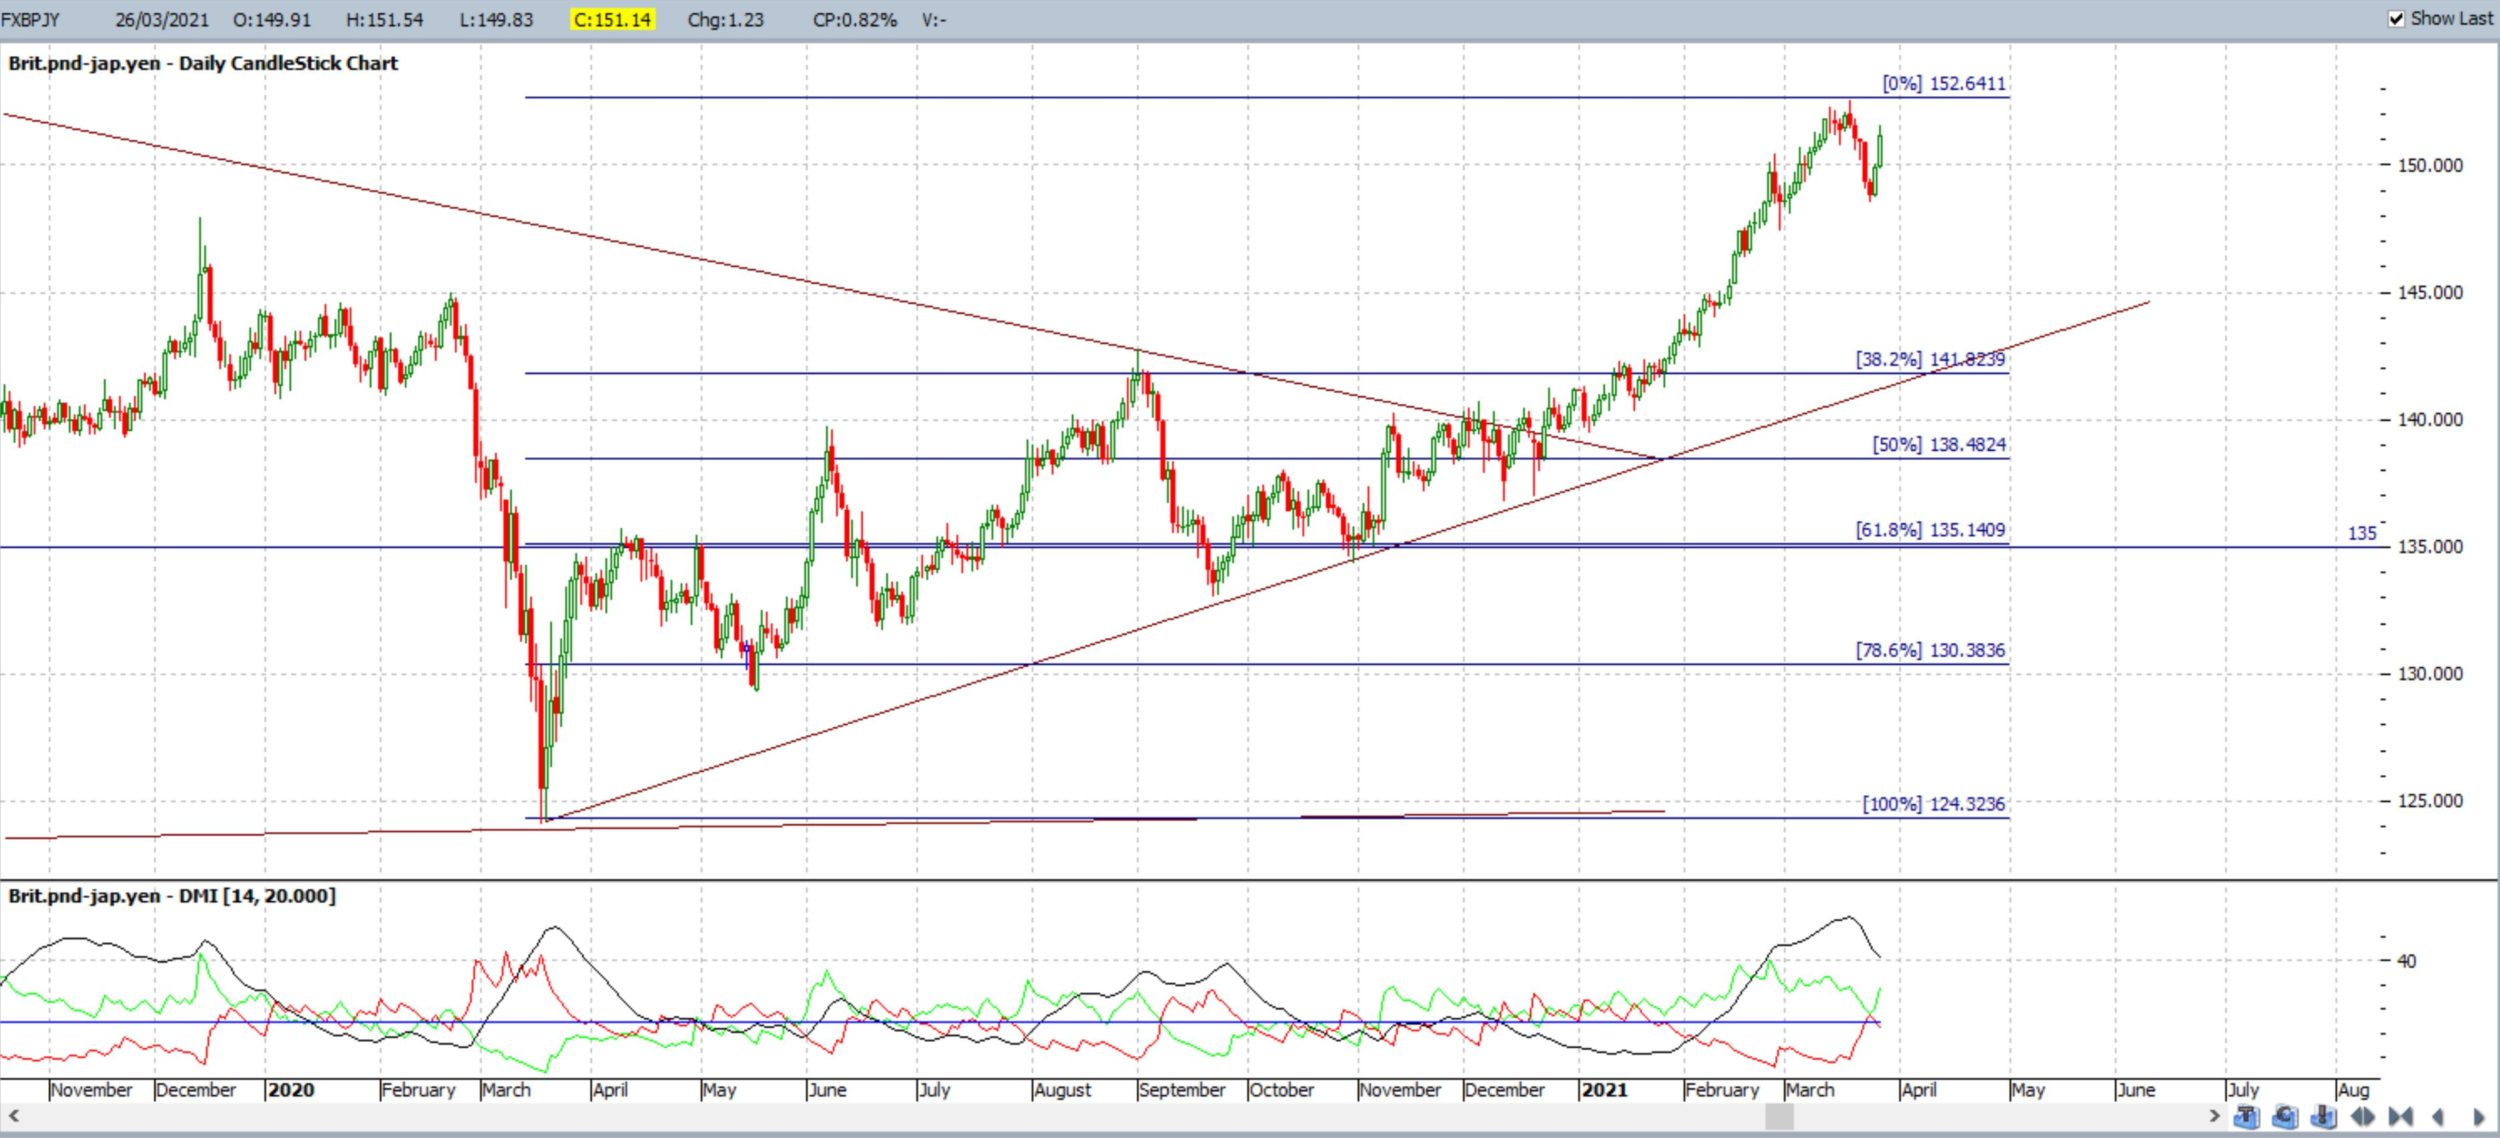The image size is (2500, 1138).
Task: Click the 130.000 price axis label
Action: [2430, 673]
